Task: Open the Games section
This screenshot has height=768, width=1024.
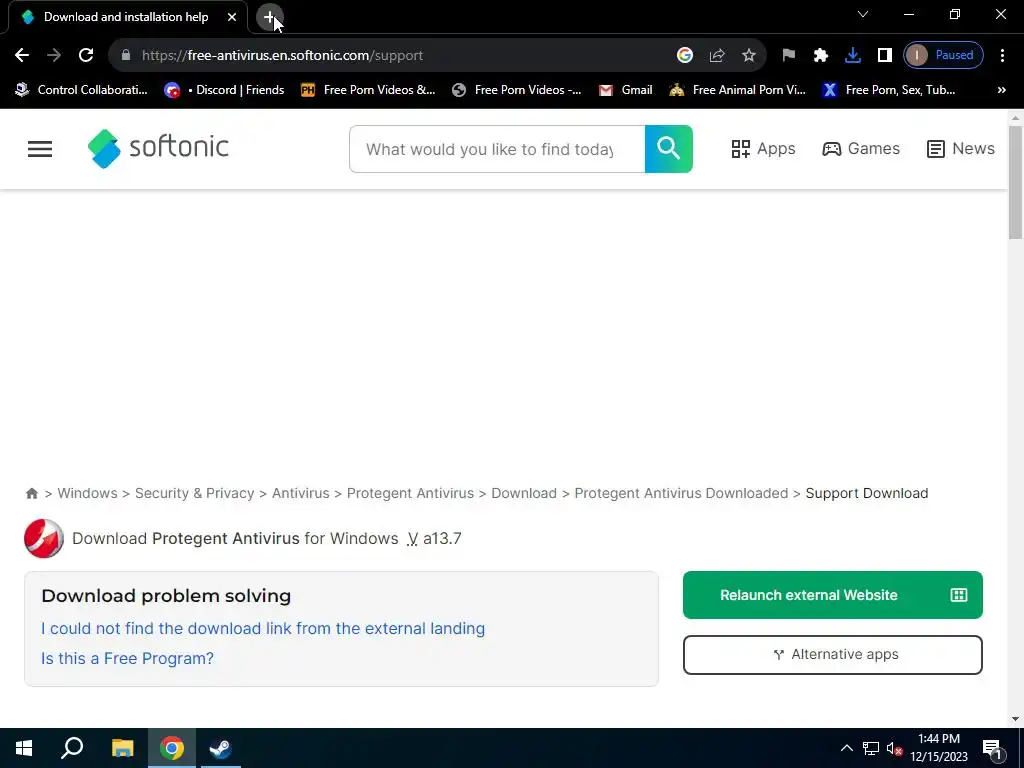Action: [x=861, y=149]
